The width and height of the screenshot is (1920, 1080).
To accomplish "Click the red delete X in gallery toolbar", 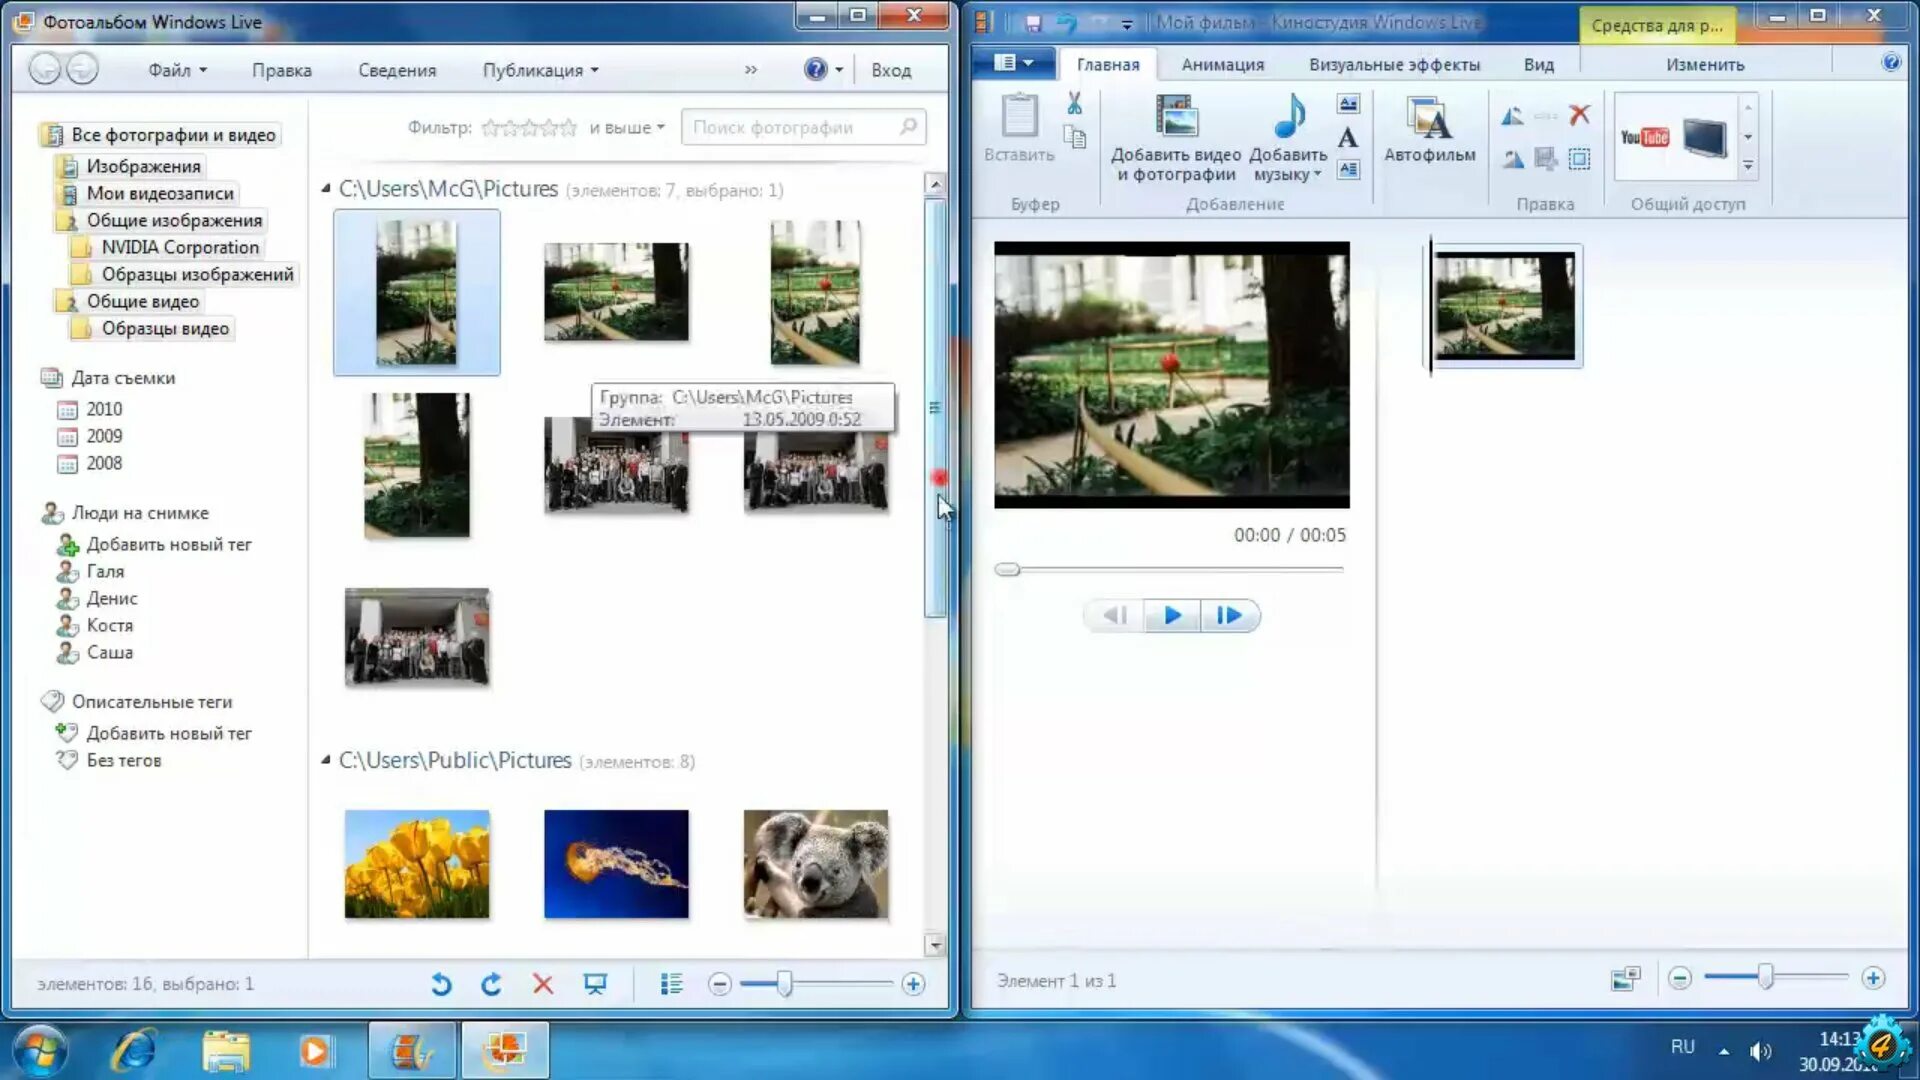I will pos(543,984).
